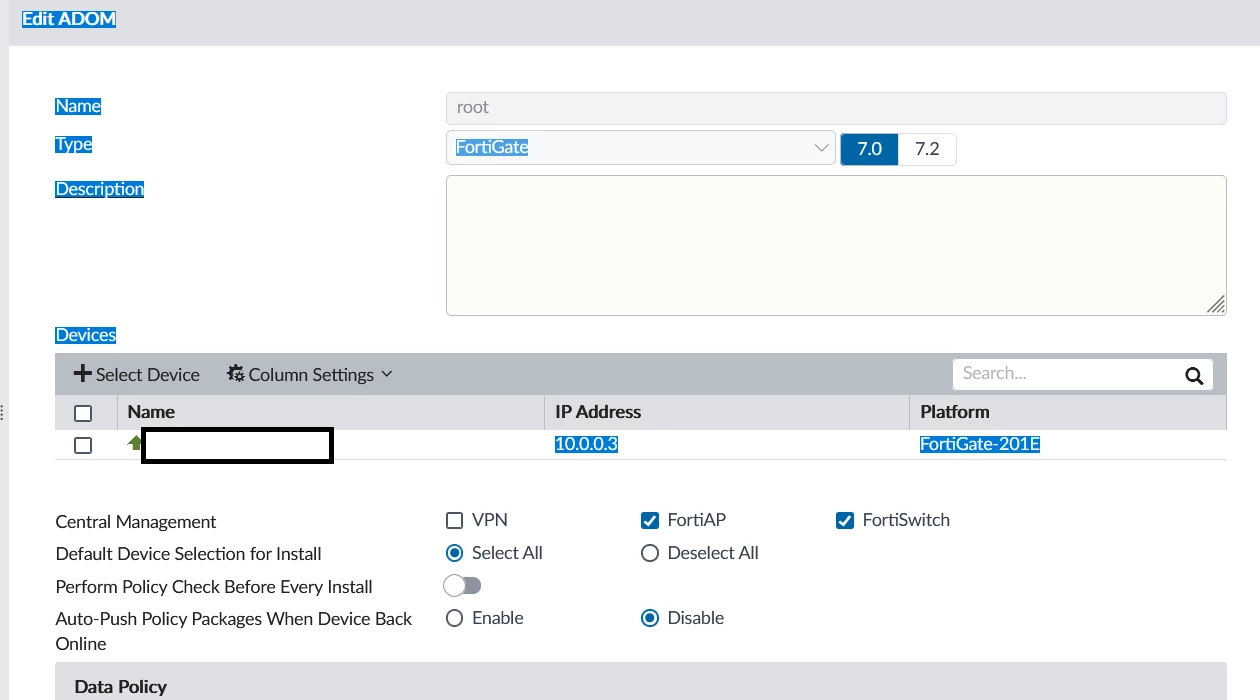Click the description box resize grip

pyautogui.click(x=1216, y=305)
